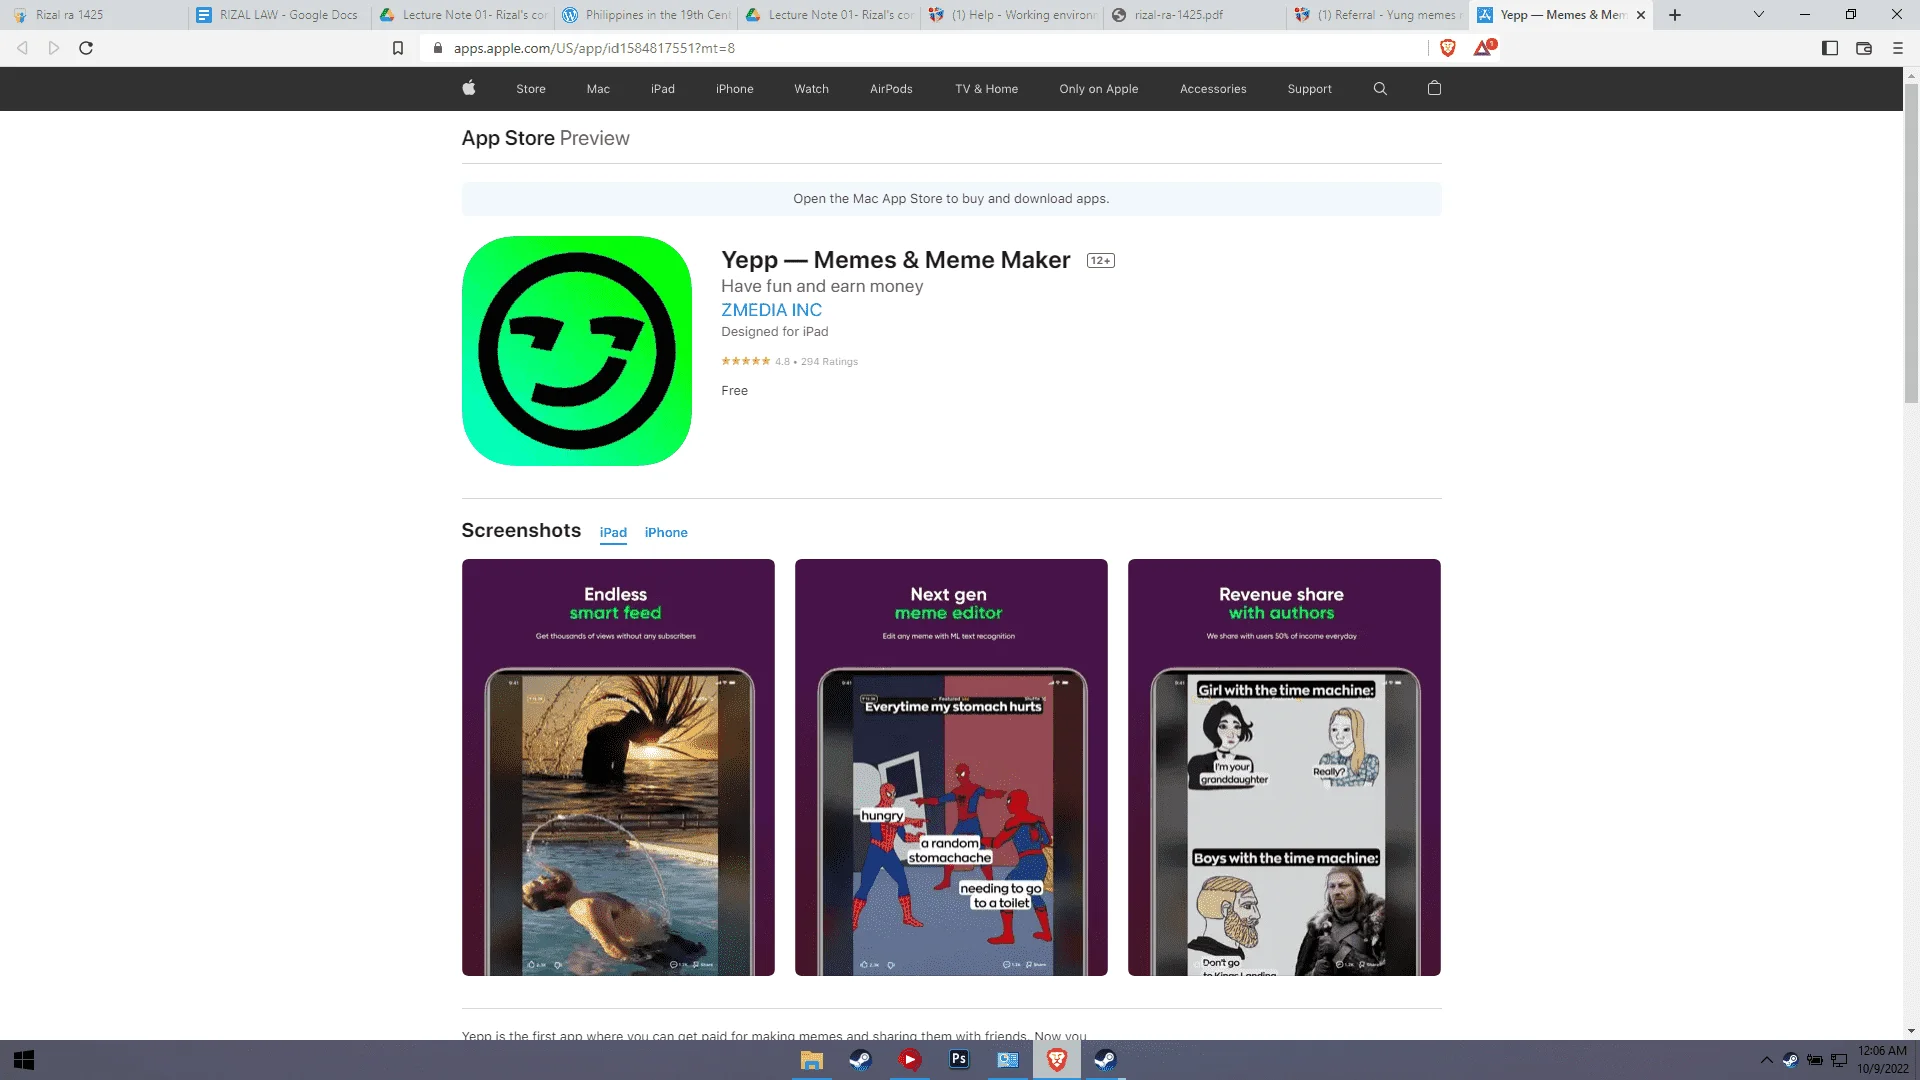1920x1080 pixels.
Task: Click the page vertical scrollbar thumb
Action: click(x=1911, y=243)
